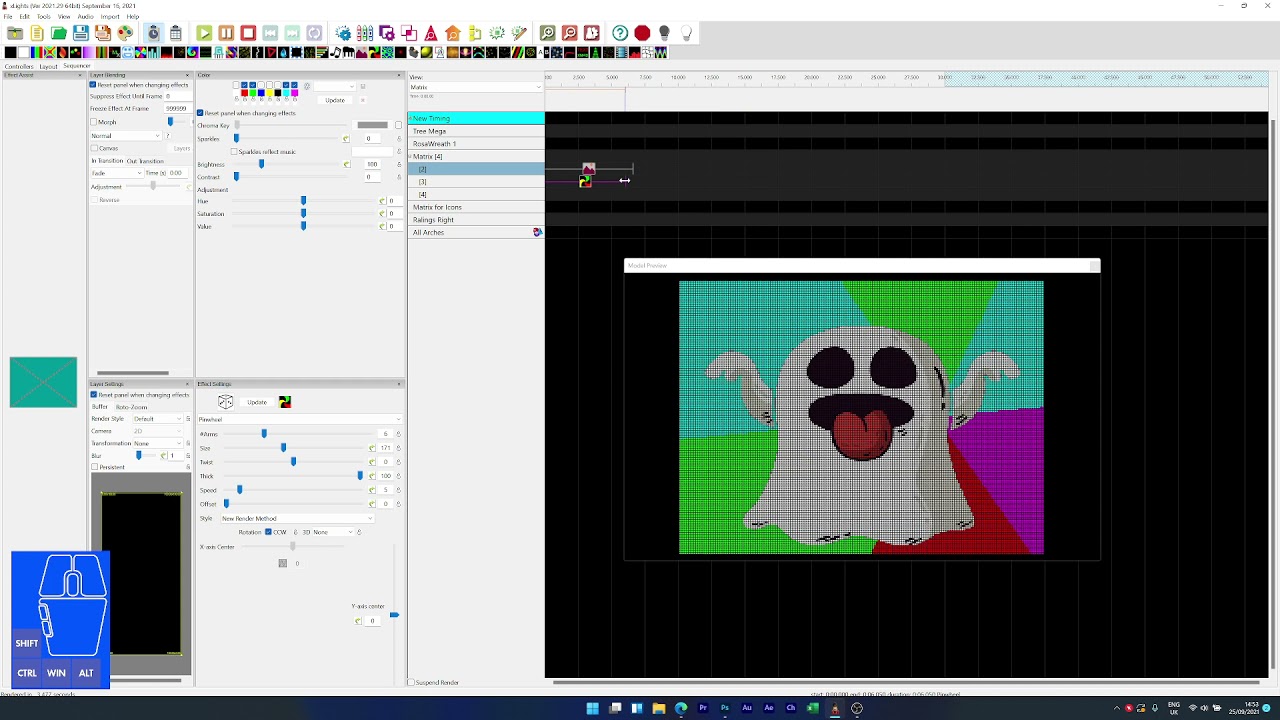
Task: Click the Zoom In magnifier icon
Action: pyautogui.click(x=547, y=33)
